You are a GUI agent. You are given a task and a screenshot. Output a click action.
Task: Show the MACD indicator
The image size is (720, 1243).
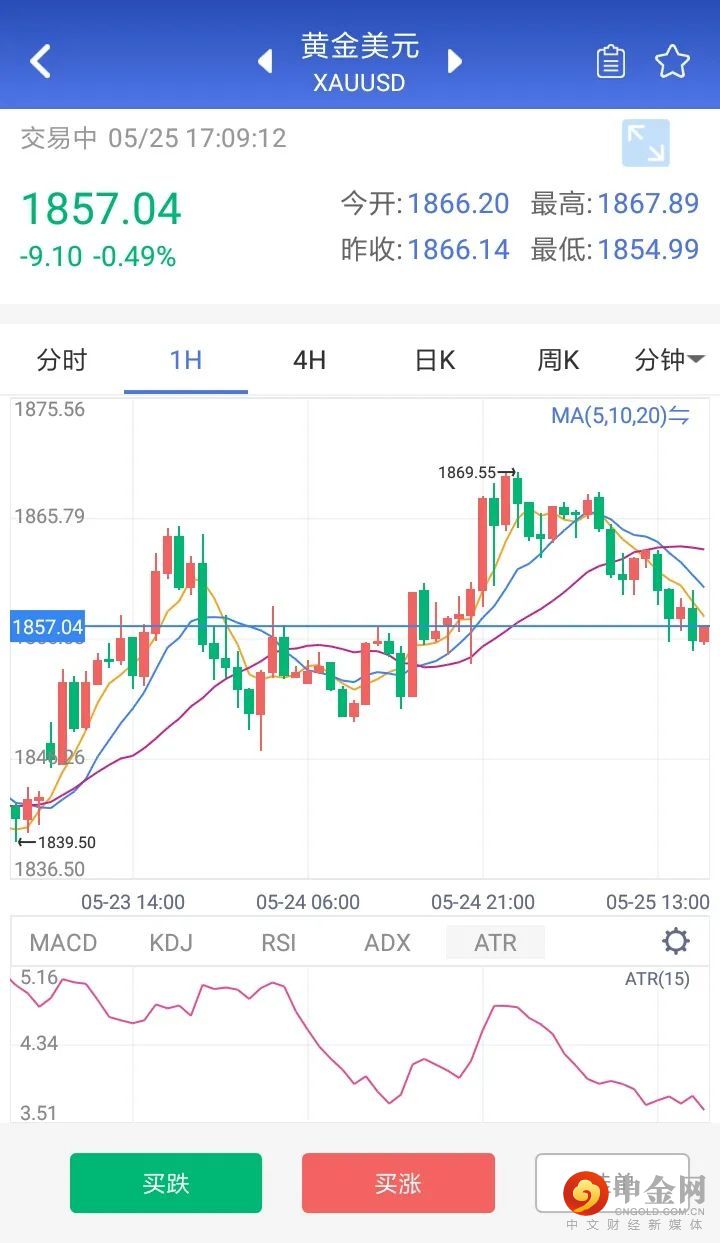coord(63,942)
